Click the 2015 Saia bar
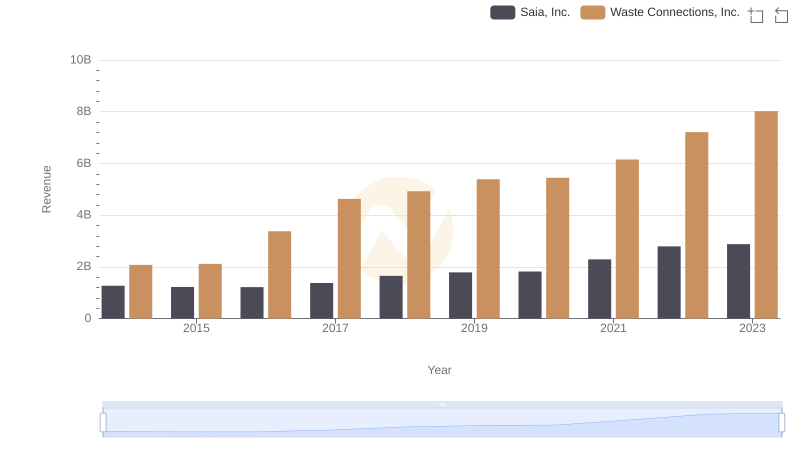This screenshot has width=800, height=461. (182, 302)
